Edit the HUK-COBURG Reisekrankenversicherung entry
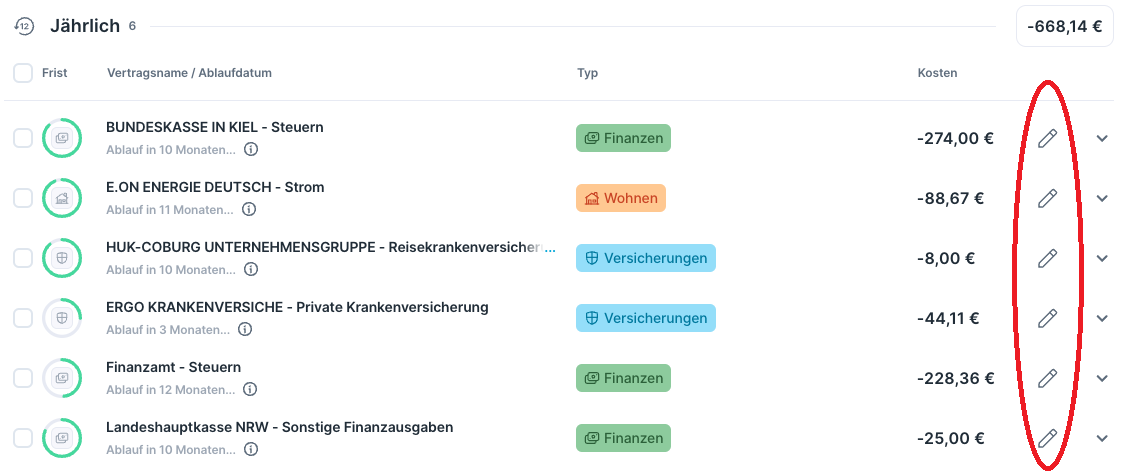The height and width of the screenshot is (473, 1134). 1047,259
